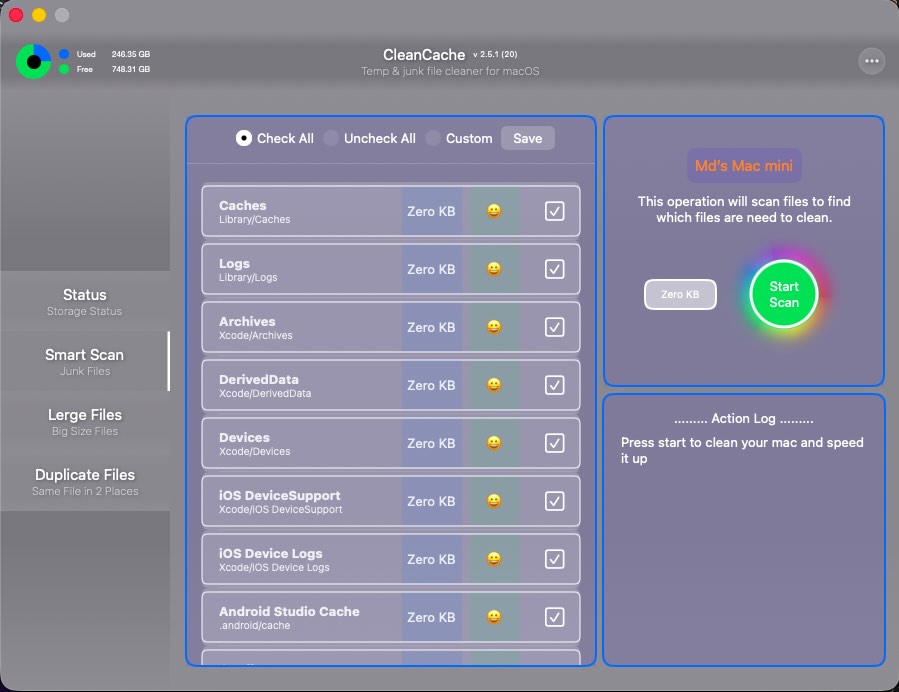Click Zero KB size in Archives row
899x692 pixels.
pyautogui.click(x=431, y=327)
